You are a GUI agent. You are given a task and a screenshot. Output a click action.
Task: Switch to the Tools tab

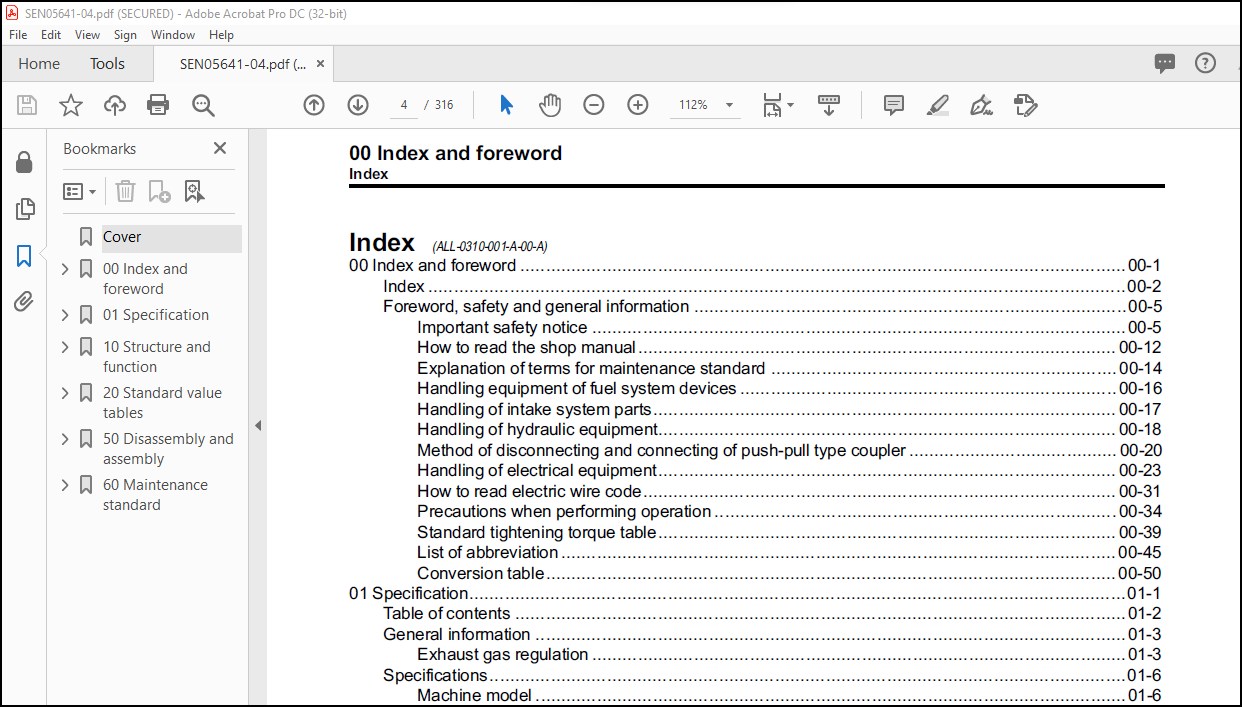coord(107,63)
